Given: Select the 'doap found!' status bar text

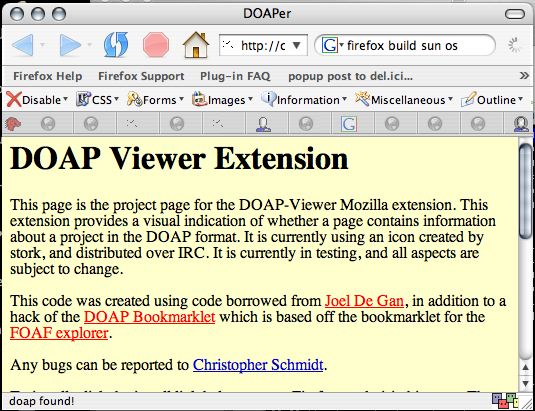Looking at the screenshot, I should click(x=42, y=401).
